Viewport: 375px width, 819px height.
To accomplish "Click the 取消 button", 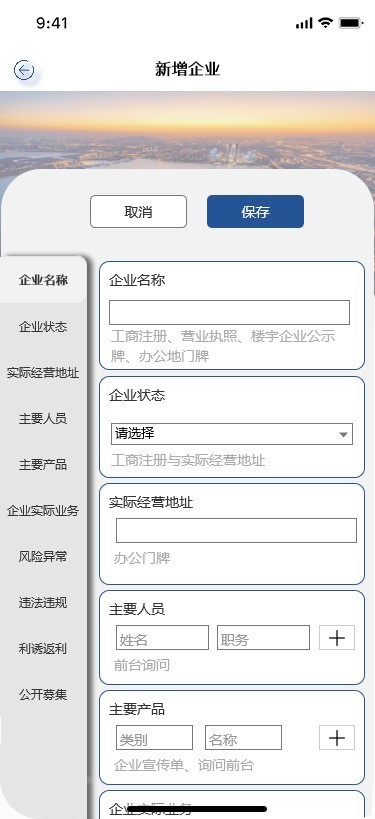I will (x=138, y=212).
